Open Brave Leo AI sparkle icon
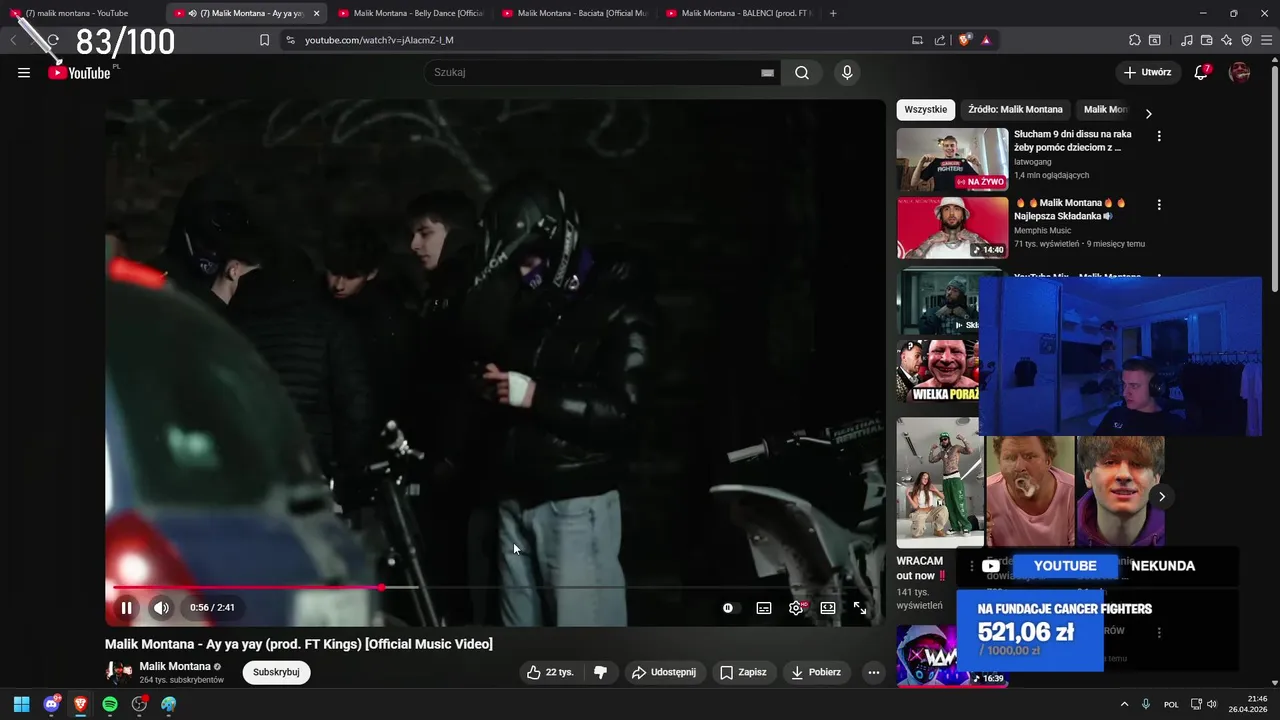 click(x=1227, y=40)
